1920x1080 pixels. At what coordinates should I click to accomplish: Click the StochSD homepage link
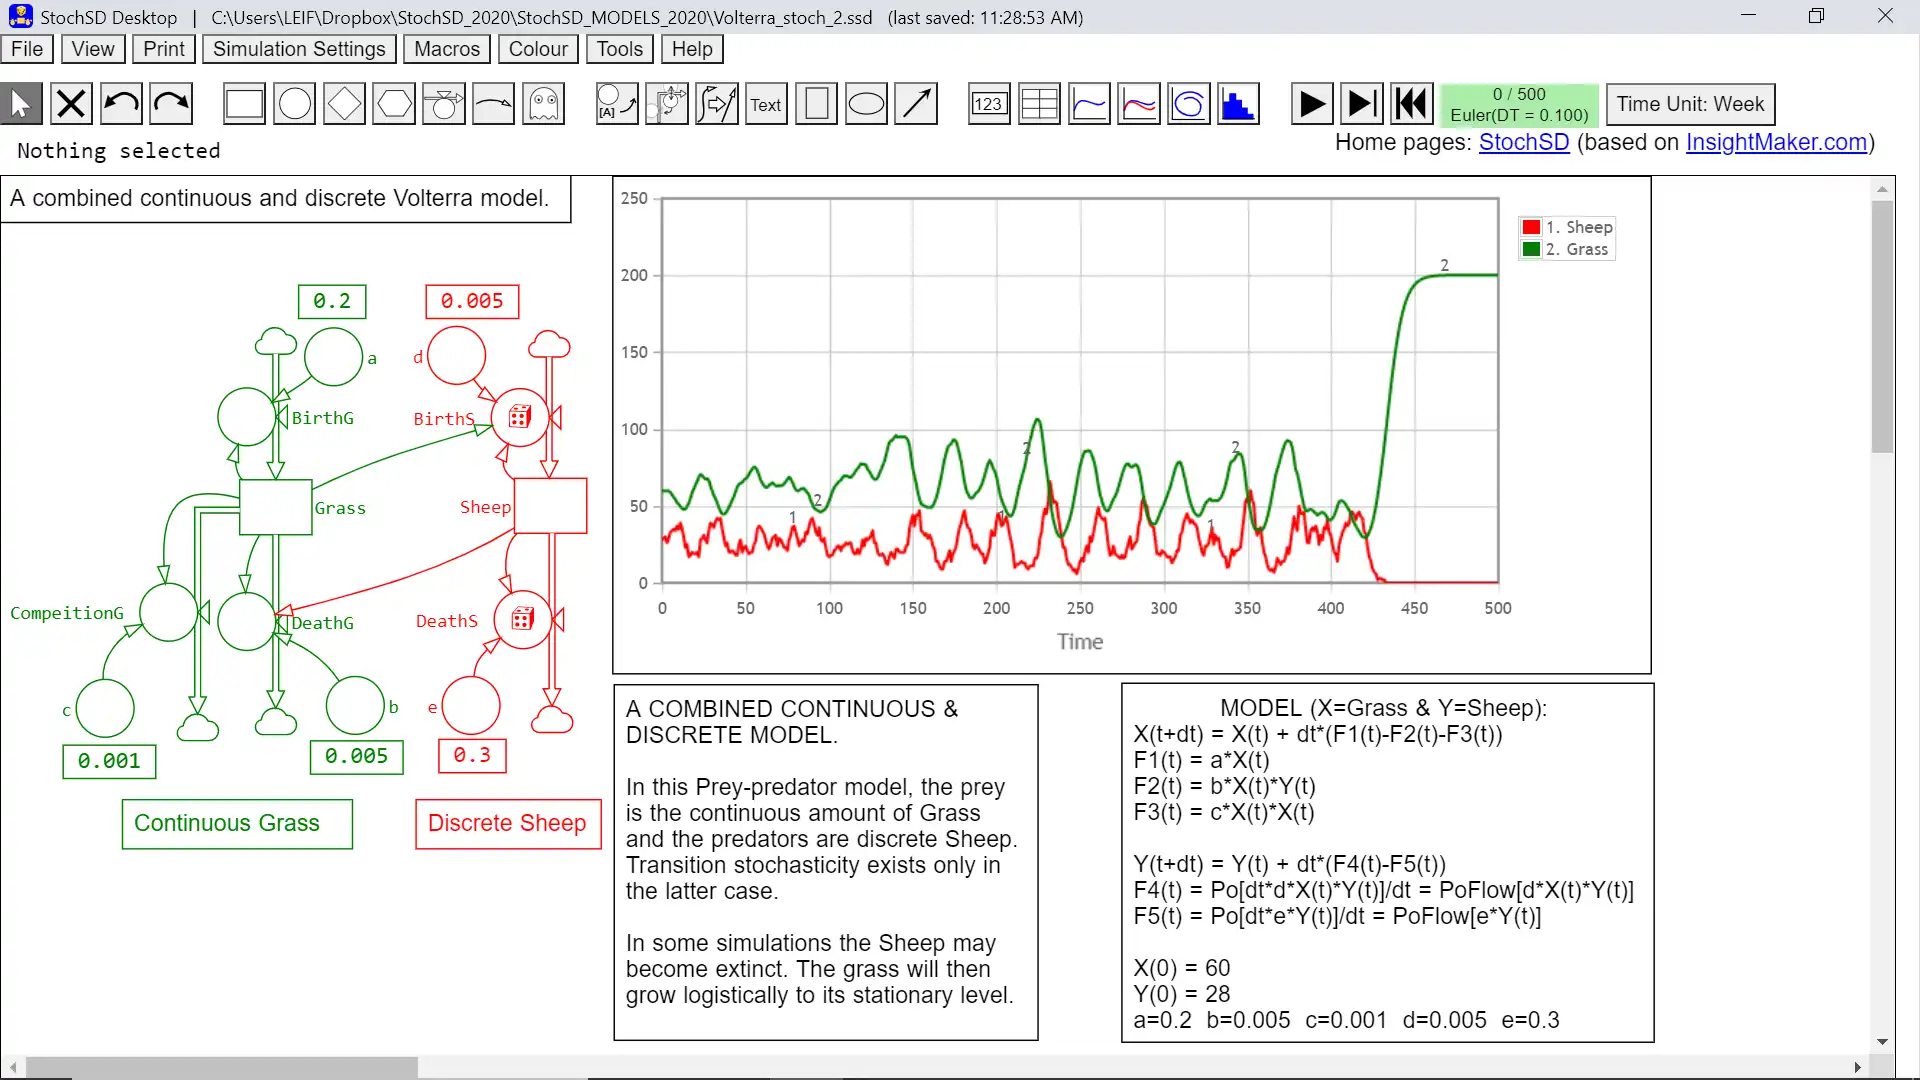pyautogui.click(x=1524, y=141)
